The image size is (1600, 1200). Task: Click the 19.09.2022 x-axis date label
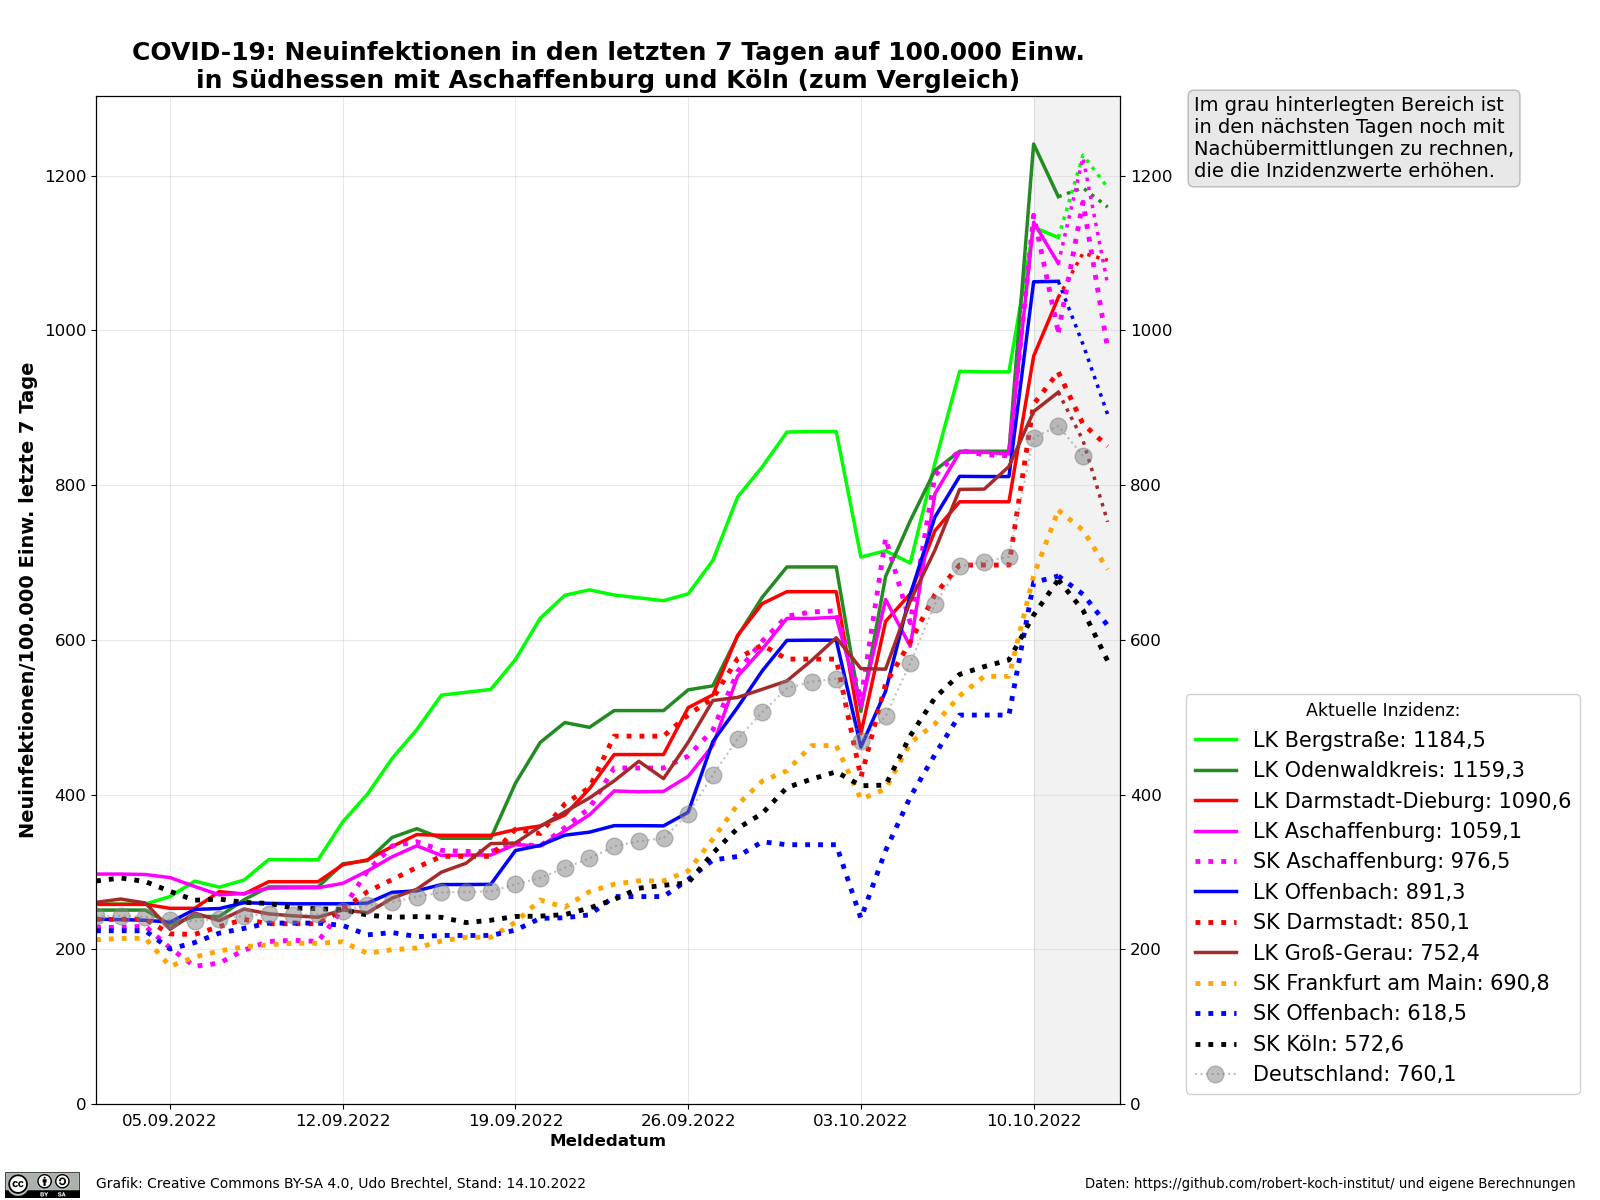(x=515, y=1121)
